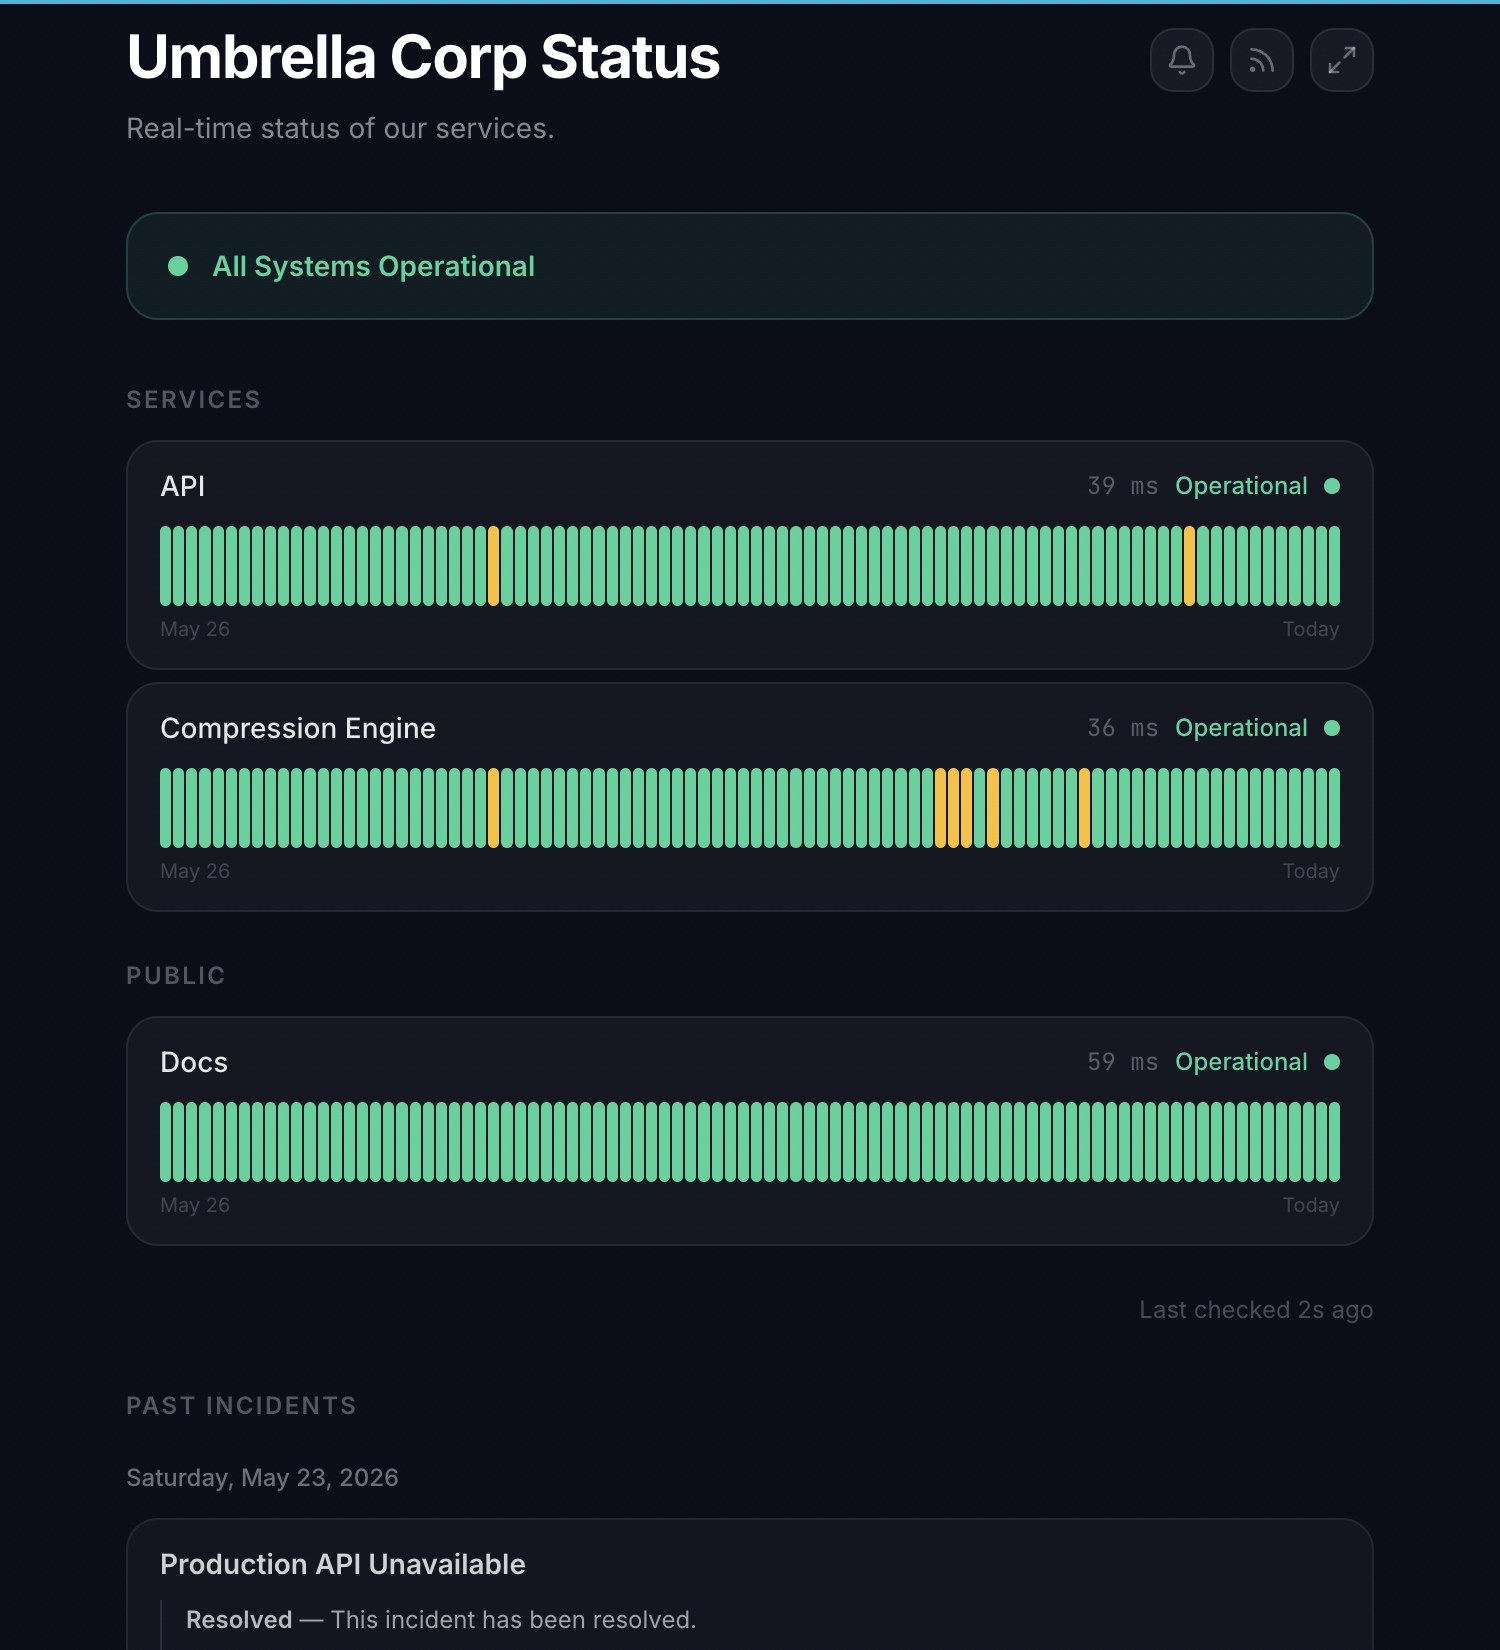Click the API green status dot
Image resolution: width=1500 pixels, height=1650 pixels.
(1332, 486)
